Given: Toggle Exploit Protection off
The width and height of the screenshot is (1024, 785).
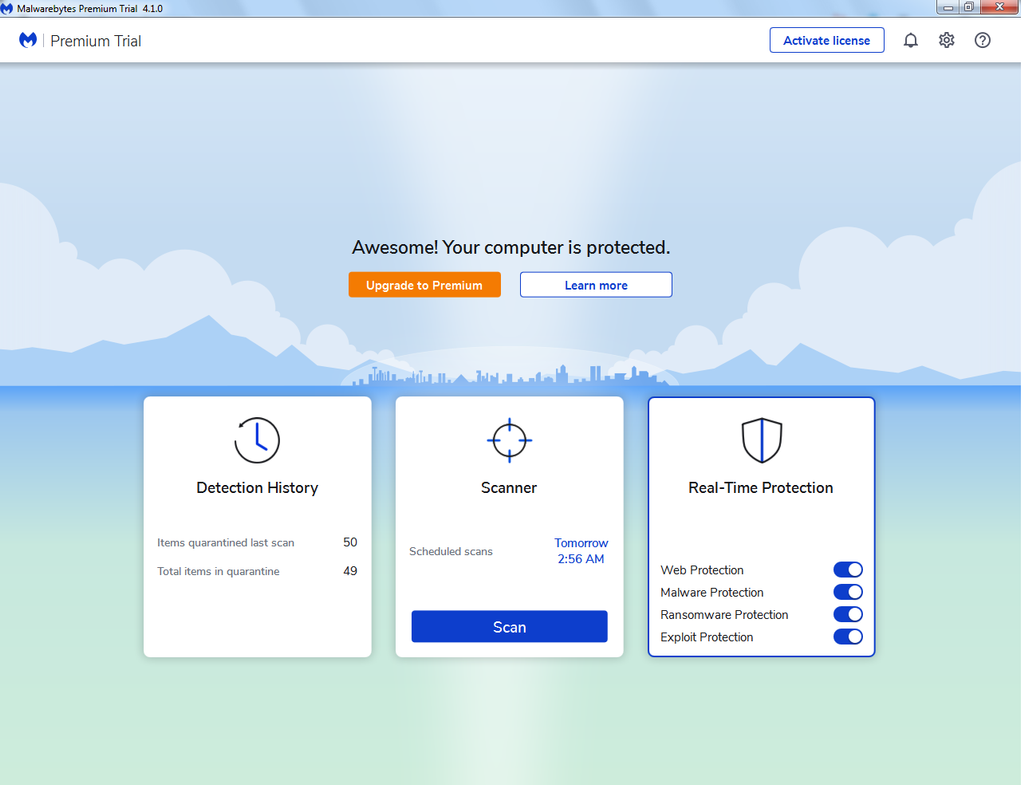Looking at the screenshot, I should (848, 636).
